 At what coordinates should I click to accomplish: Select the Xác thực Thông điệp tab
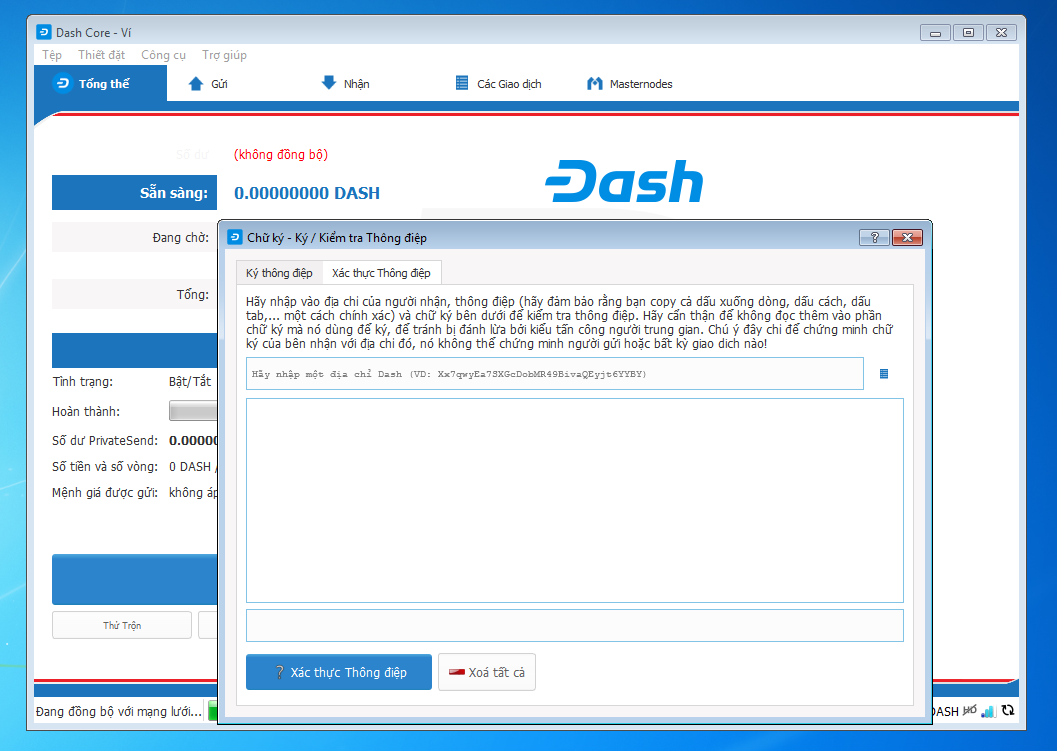point(381,272)
